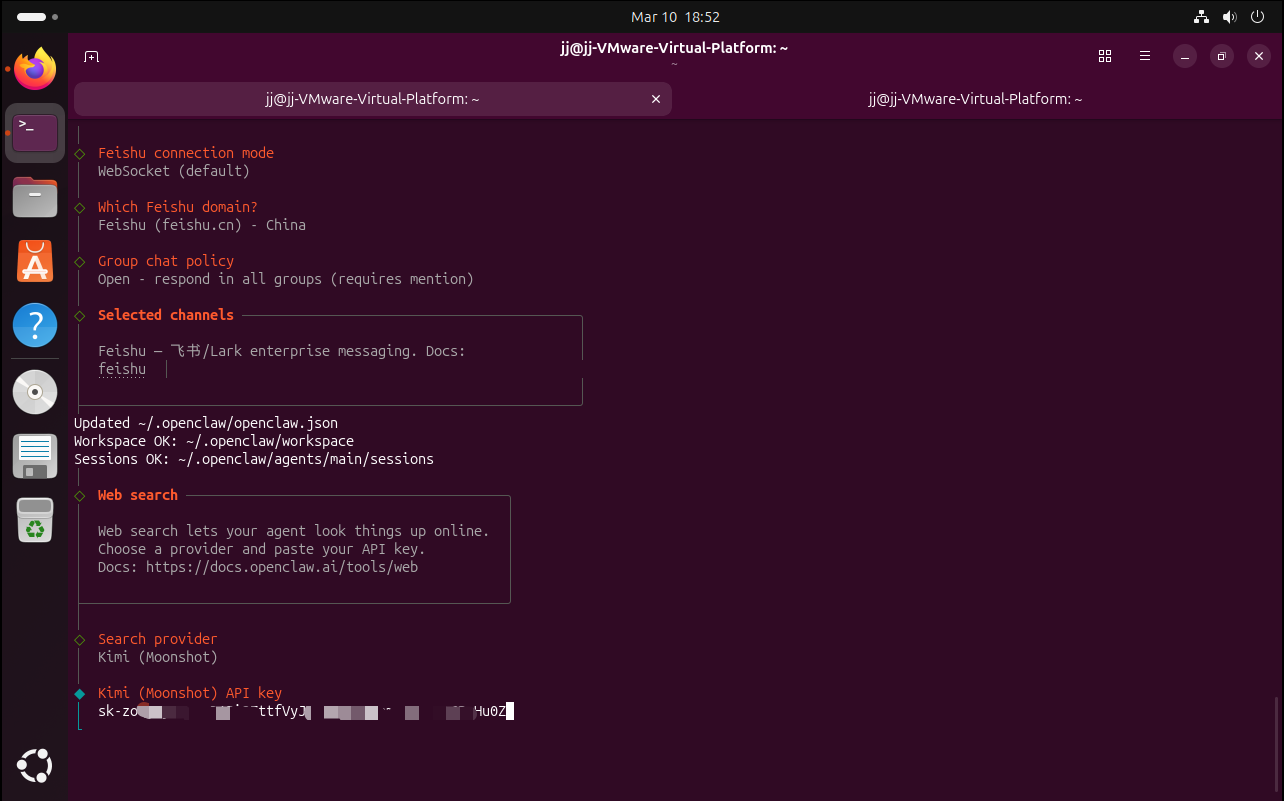Show all applications with the Ubuntu logo
Screen dimensions: 1284x801
(35, 766)
